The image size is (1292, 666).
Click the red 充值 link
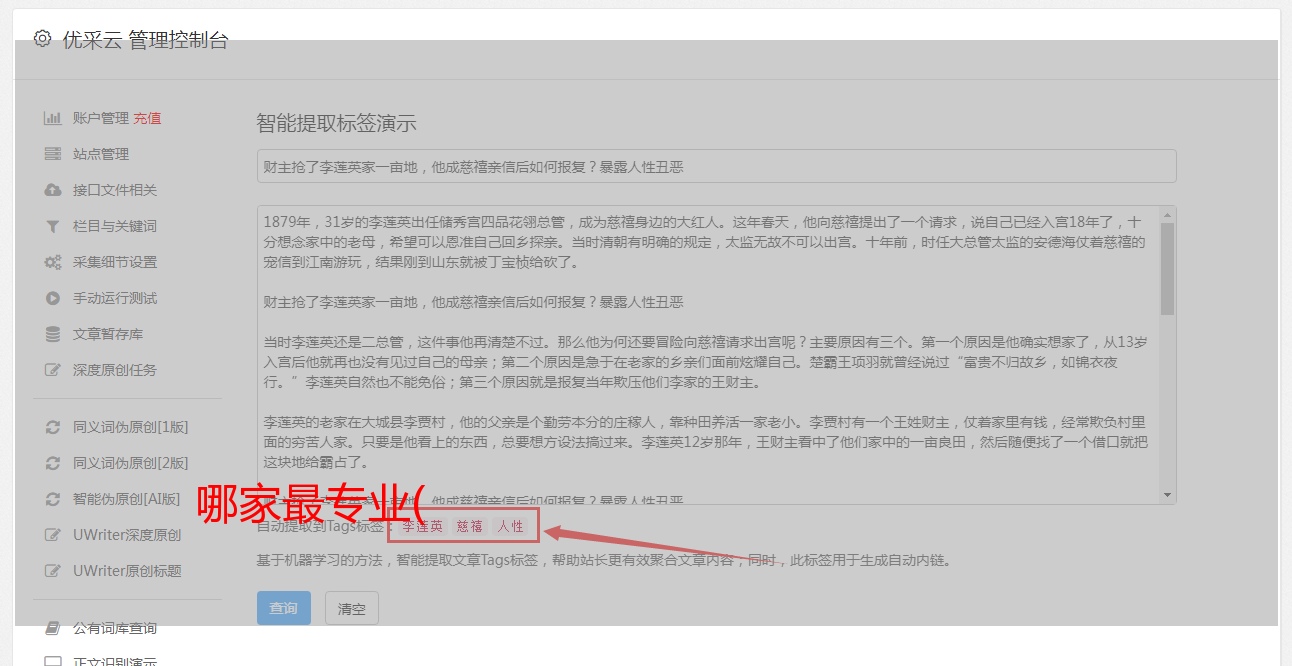147,118
